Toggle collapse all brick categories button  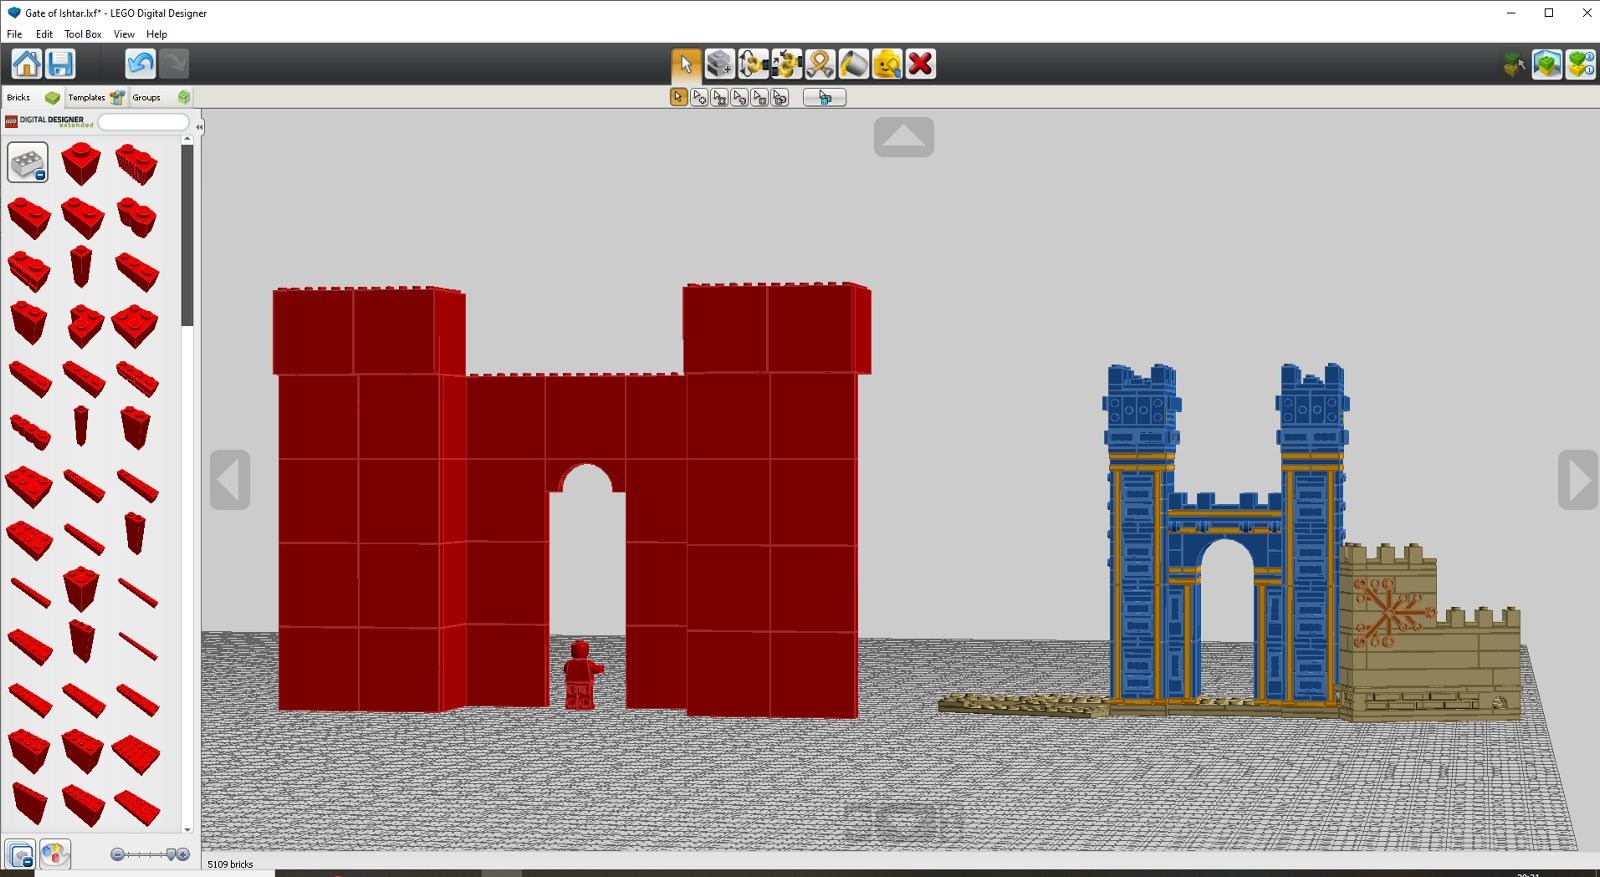click(20, 854)
